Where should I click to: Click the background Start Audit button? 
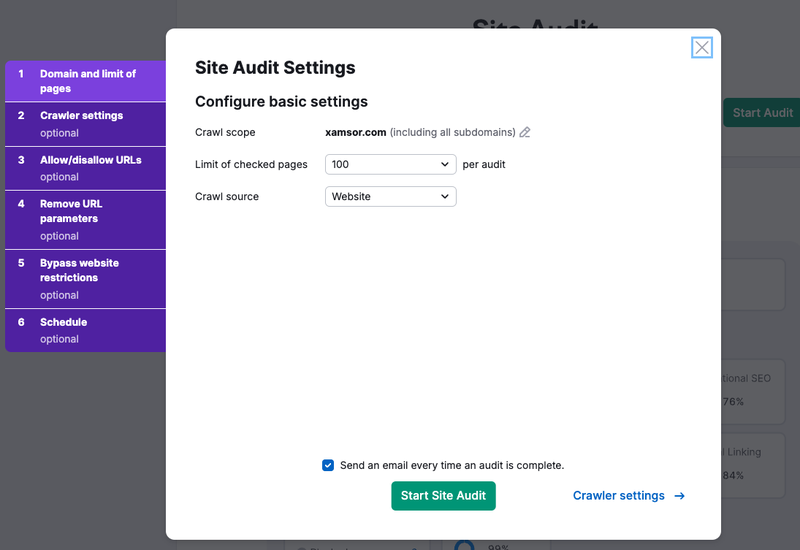click(x=761, y=113)
